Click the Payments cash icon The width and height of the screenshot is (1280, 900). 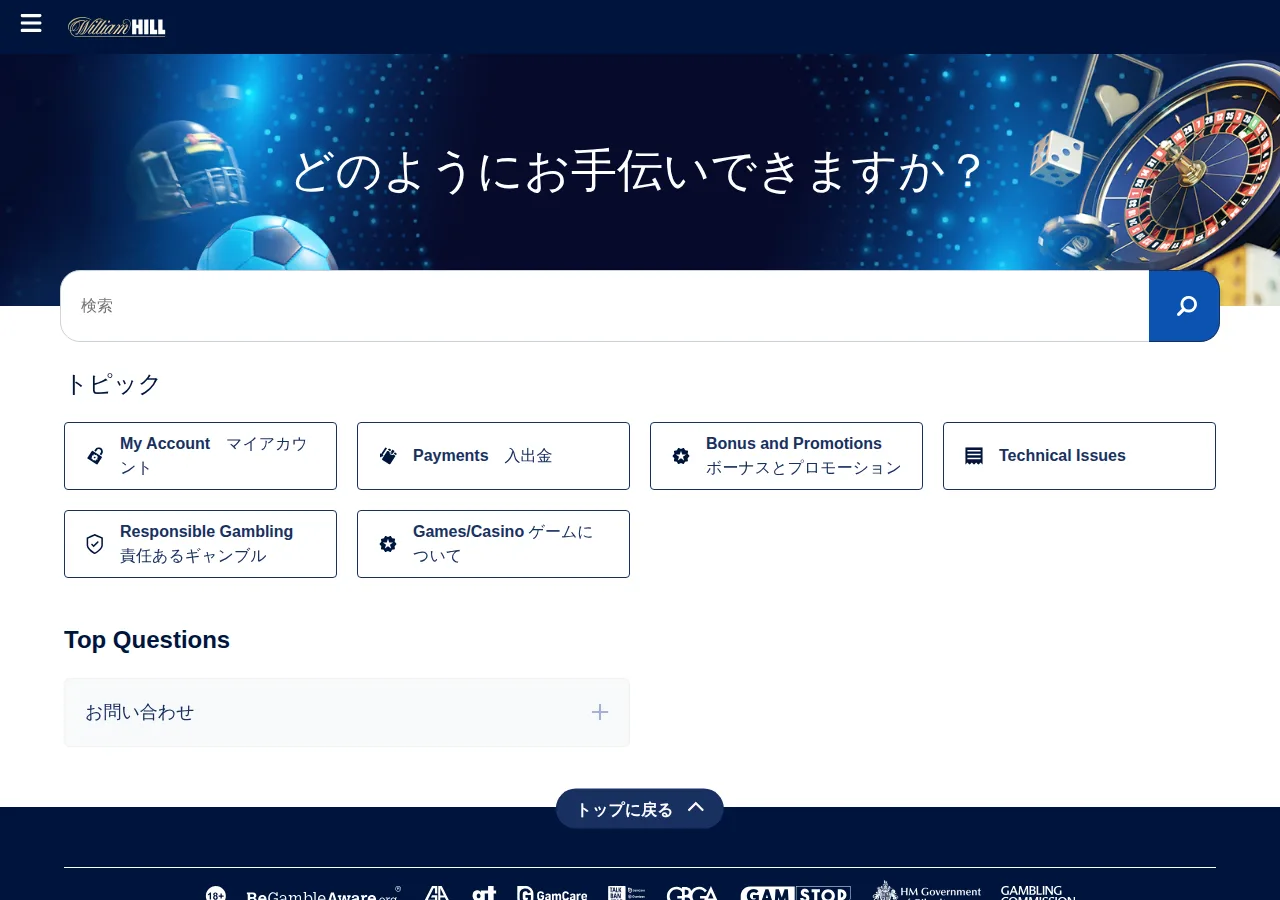point(388,456)
